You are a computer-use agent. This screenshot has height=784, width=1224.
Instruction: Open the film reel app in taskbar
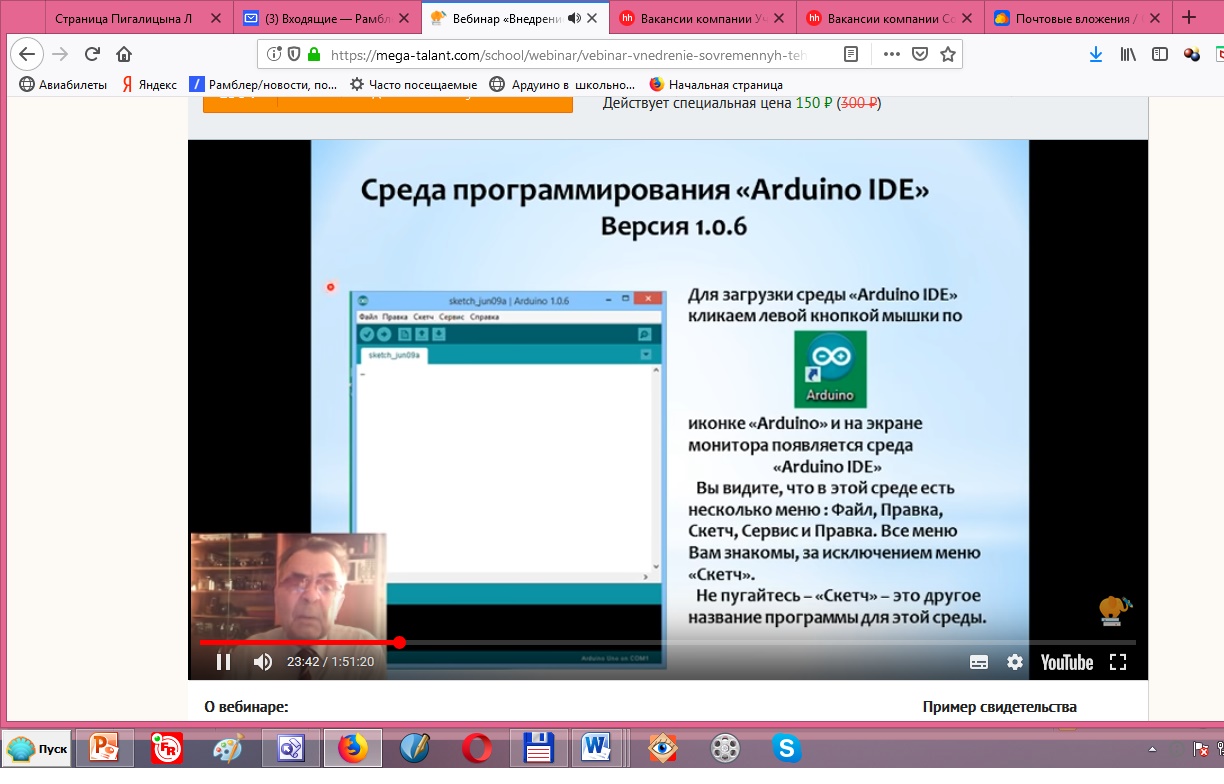coord(725,748)
